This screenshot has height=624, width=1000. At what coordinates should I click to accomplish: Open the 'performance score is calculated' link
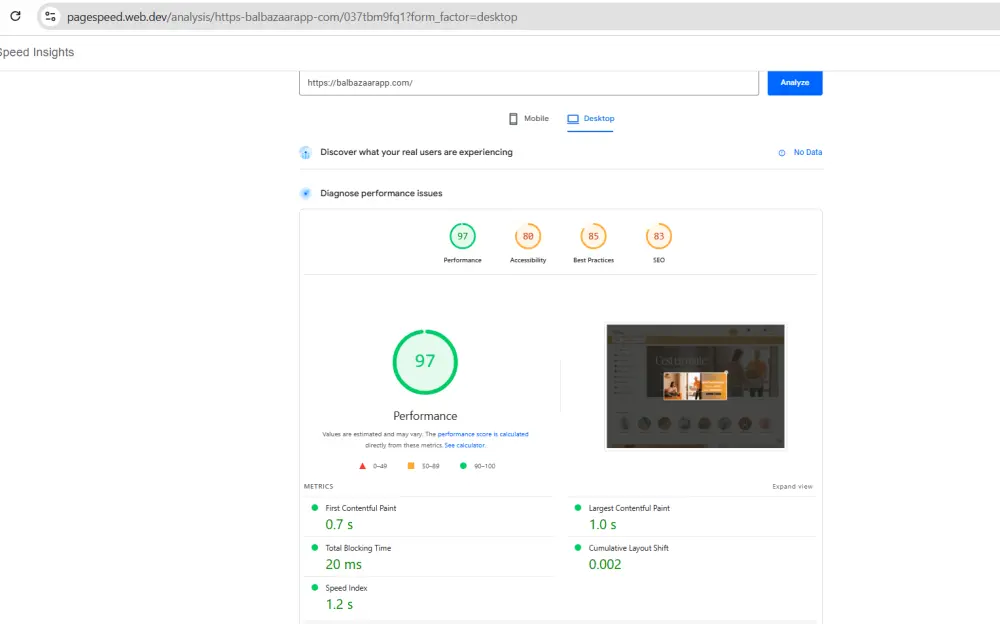[483, 435]
